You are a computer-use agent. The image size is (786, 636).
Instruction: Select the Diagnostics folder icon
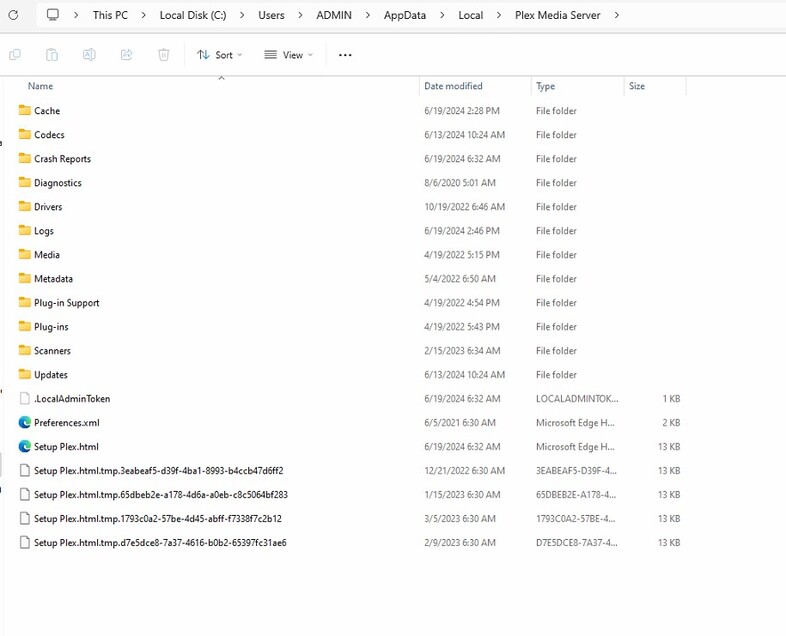coord(25,182)
